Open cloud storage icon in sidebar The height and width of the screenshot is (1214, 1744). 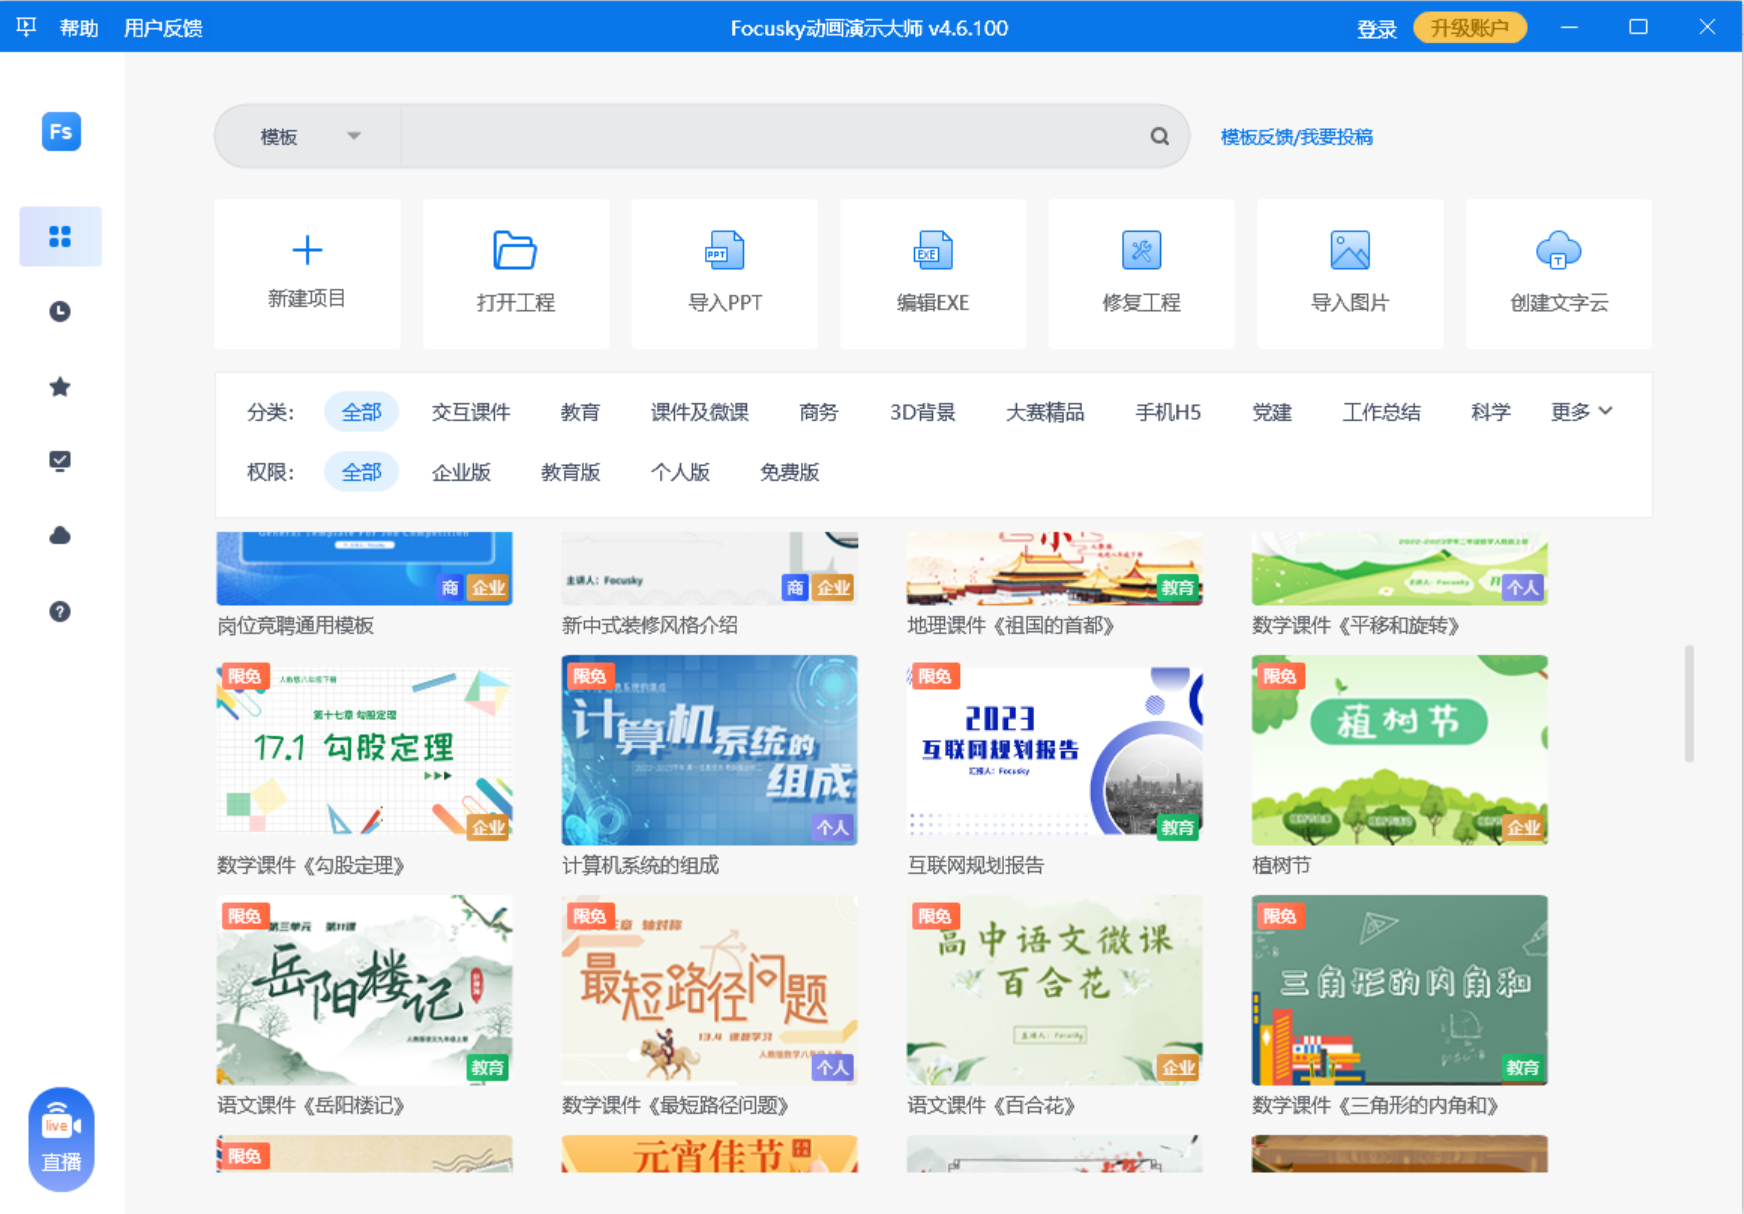click(x=60, y=536)
